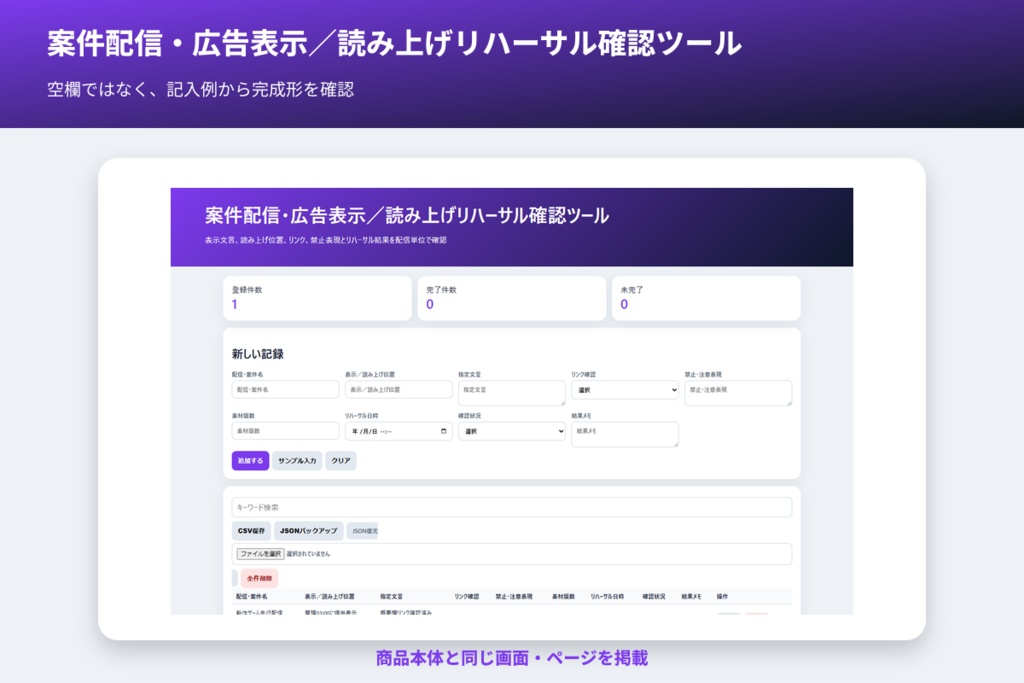Click the リンク確認 table column header

coord(467,596)
